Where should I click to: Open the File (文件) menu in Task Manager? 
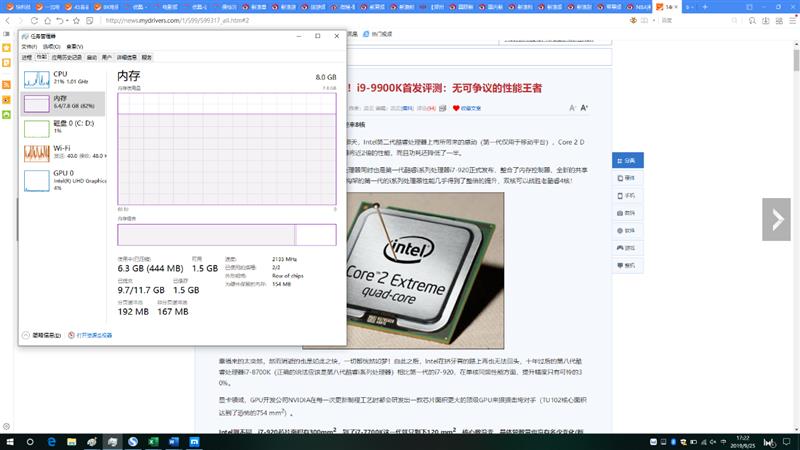pos(29,46)
